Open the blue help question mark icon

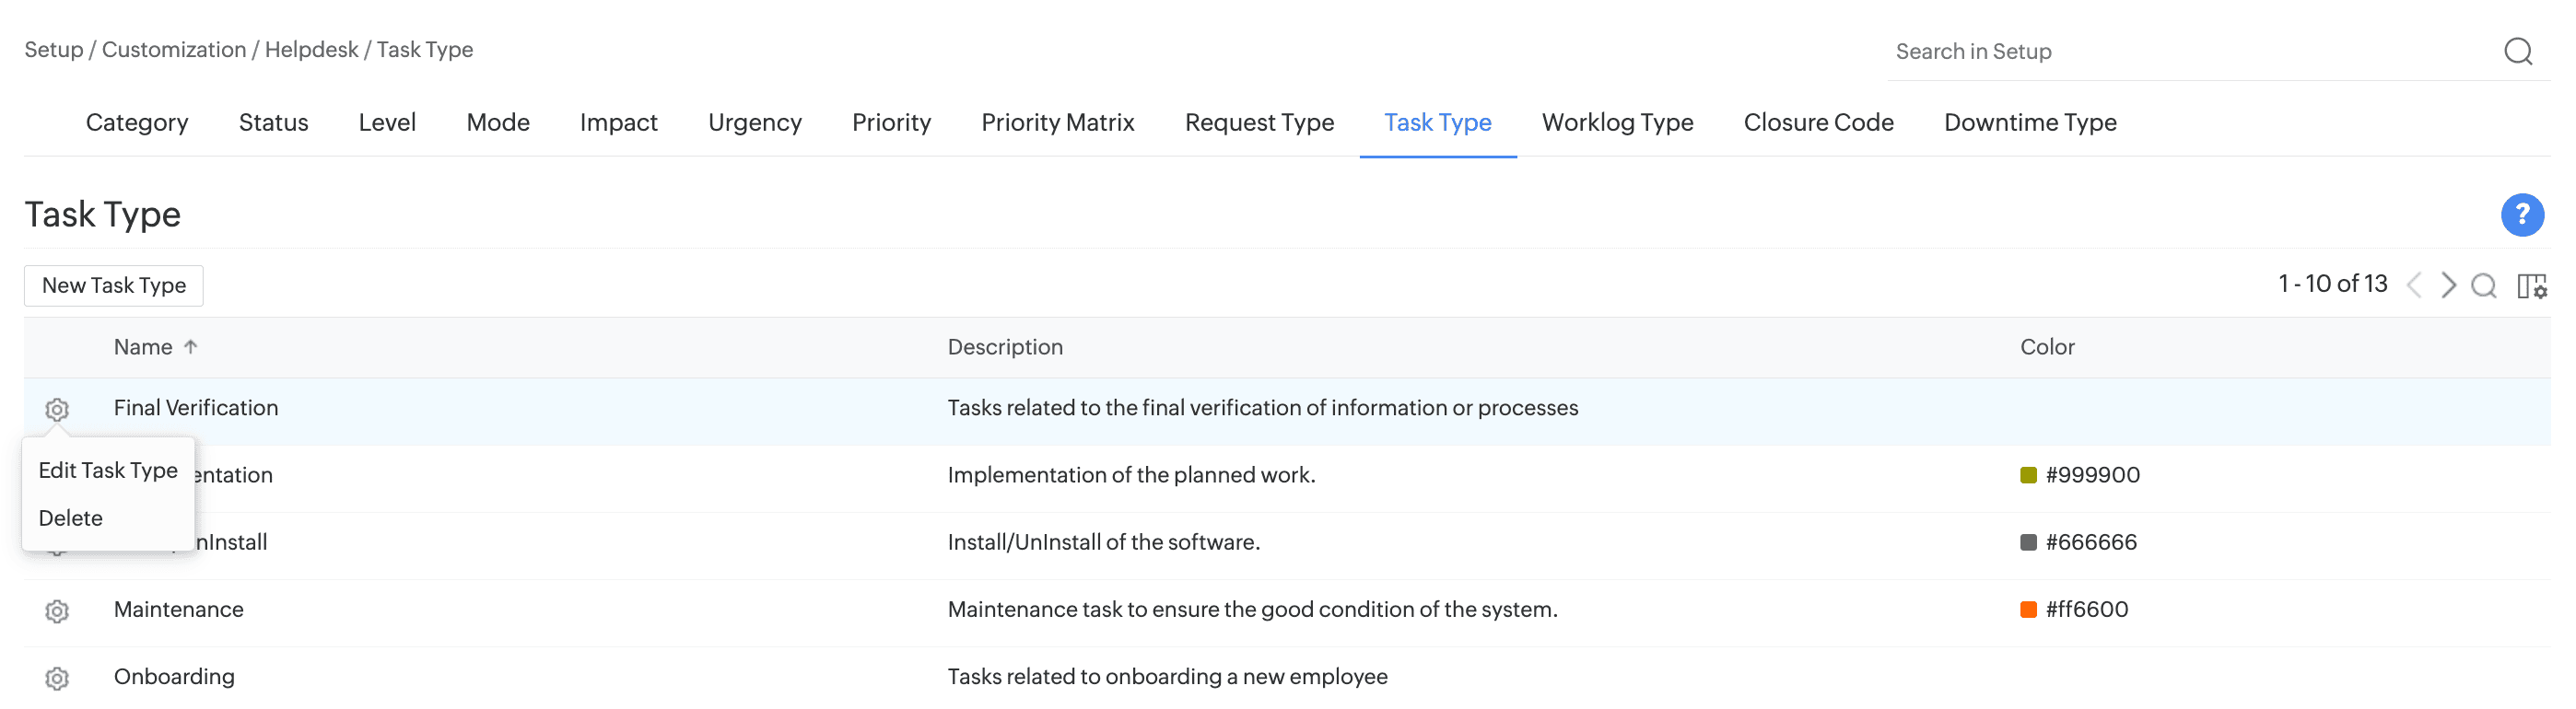tap(2521, 215)
